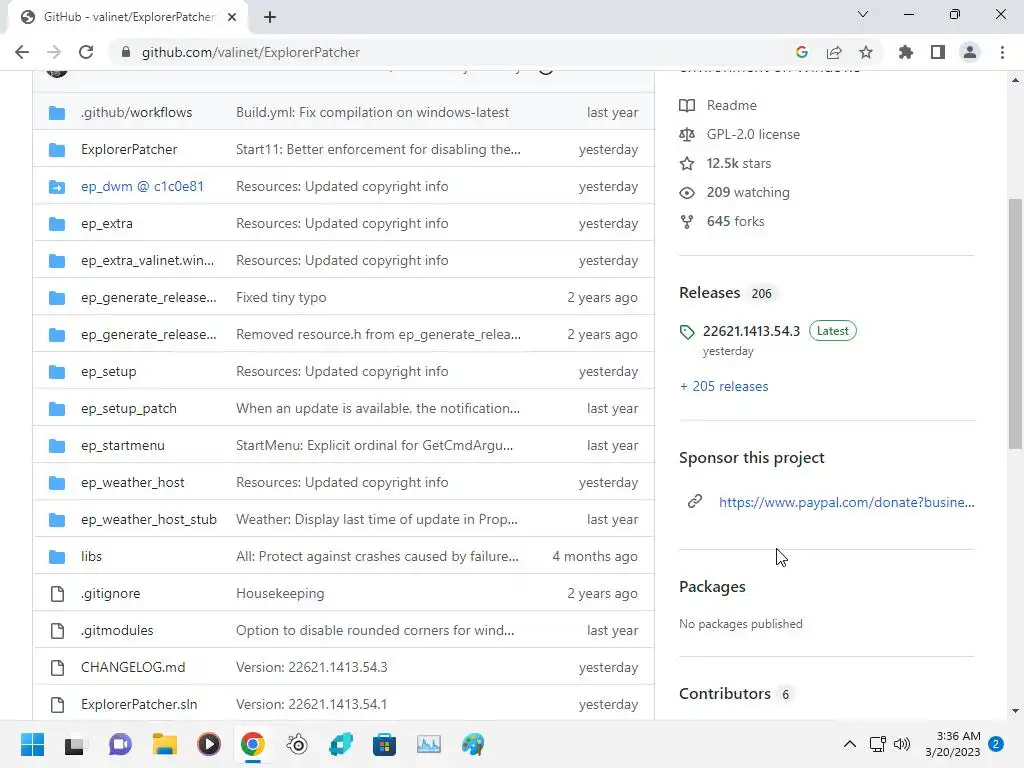The image size is (1024, 768).
Task: View the 12.5k stars list
Action: tap(739, 163)
